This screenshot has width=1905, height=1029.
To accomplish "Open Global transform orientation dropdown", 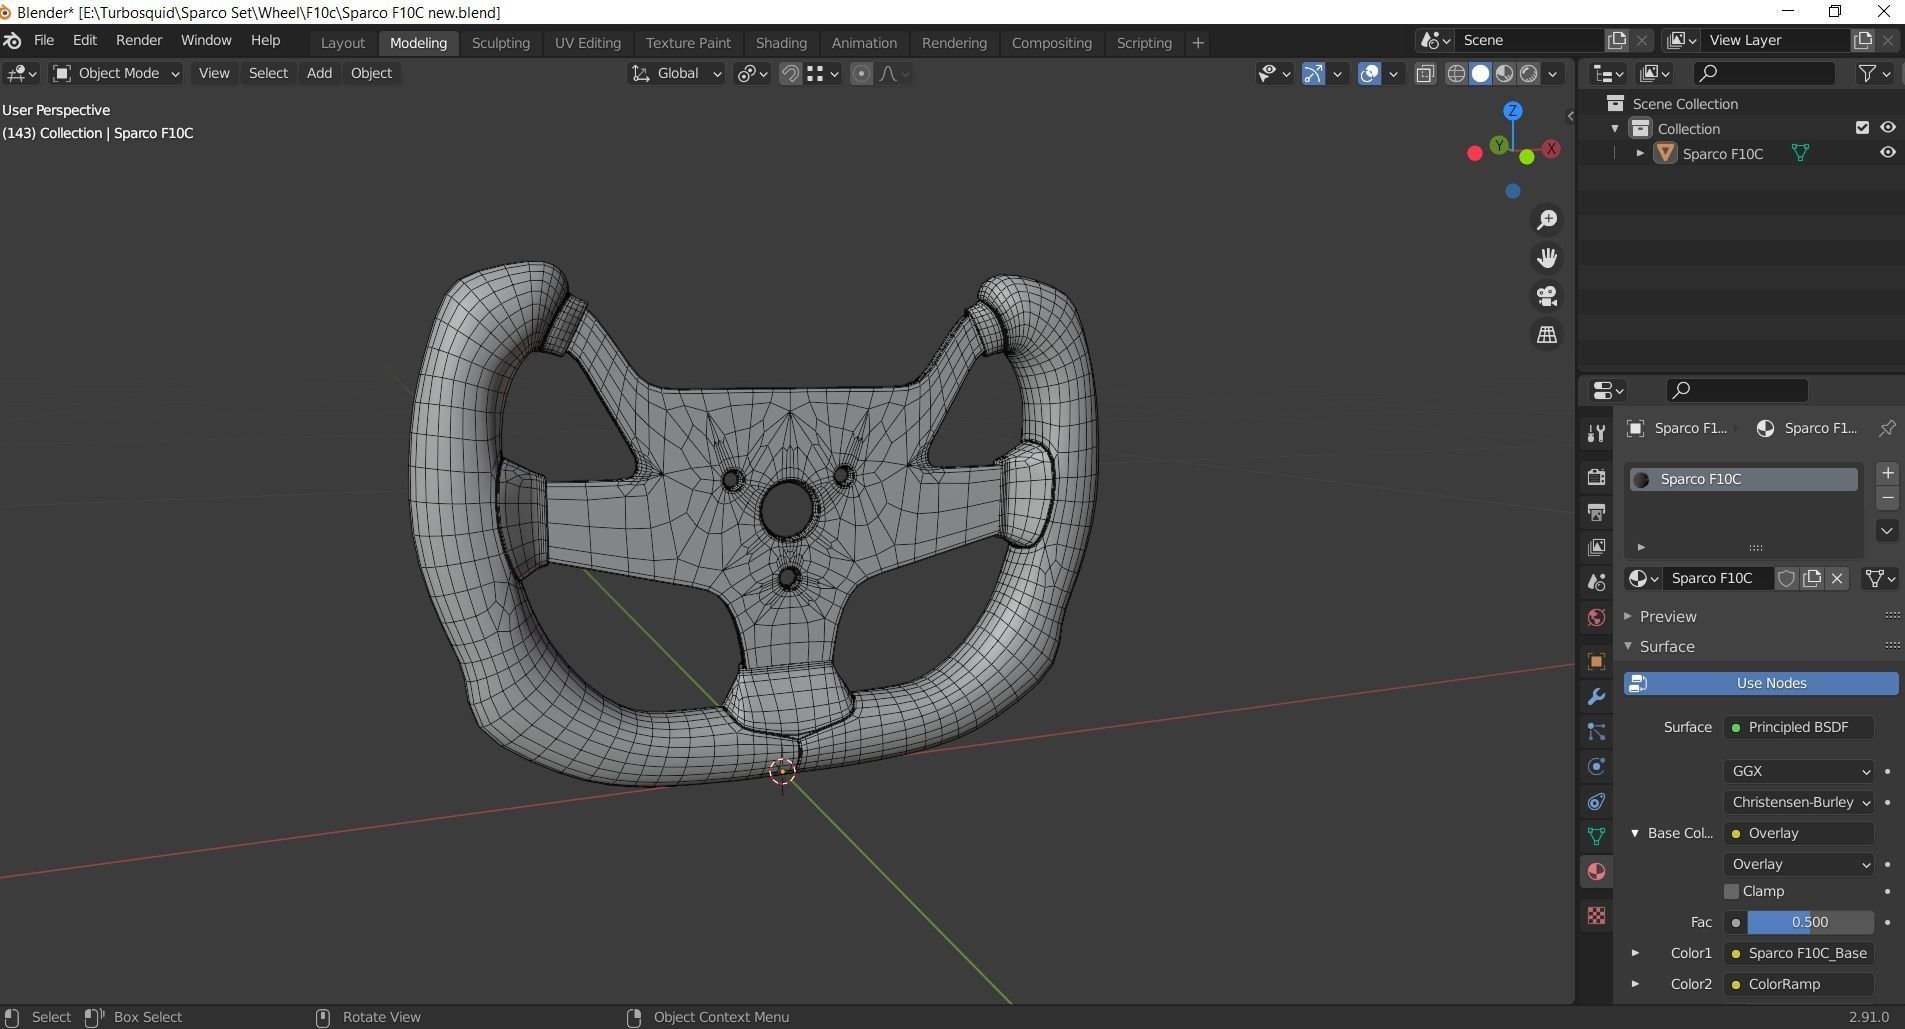I will click(x=676, y=73).
